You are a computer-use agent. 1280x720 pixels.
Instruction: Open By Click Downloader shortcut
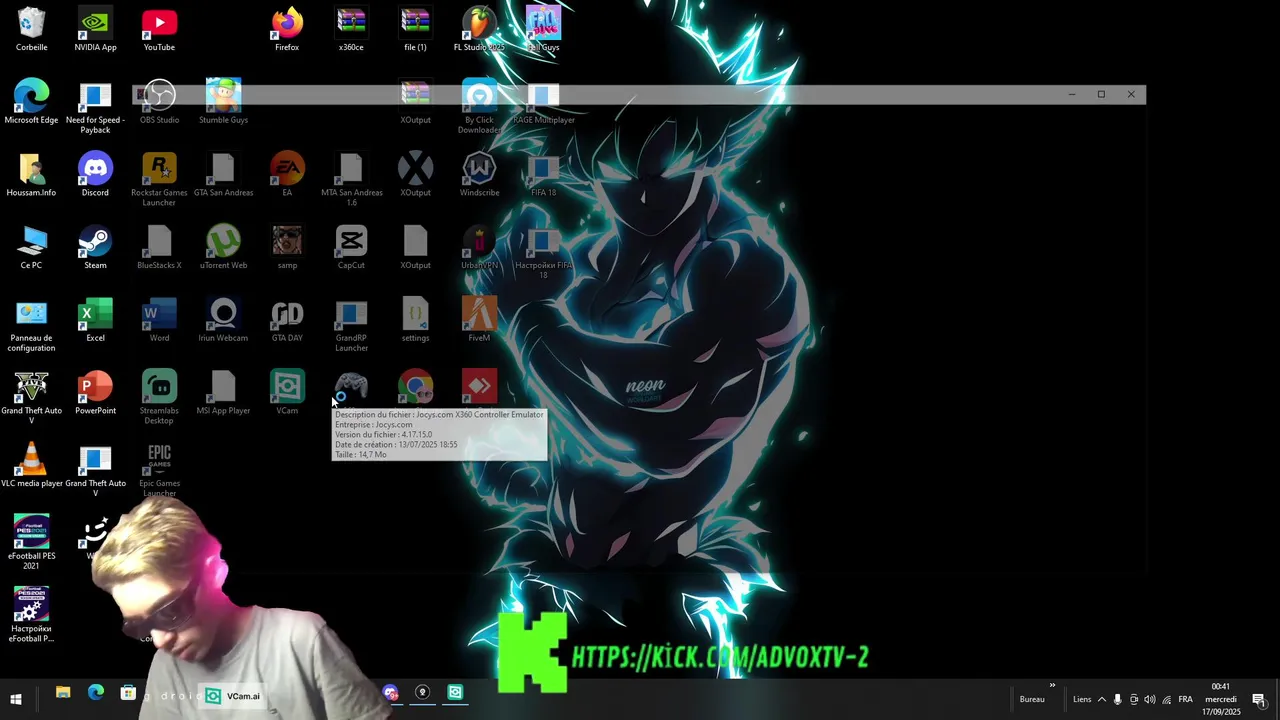[479, 107]
